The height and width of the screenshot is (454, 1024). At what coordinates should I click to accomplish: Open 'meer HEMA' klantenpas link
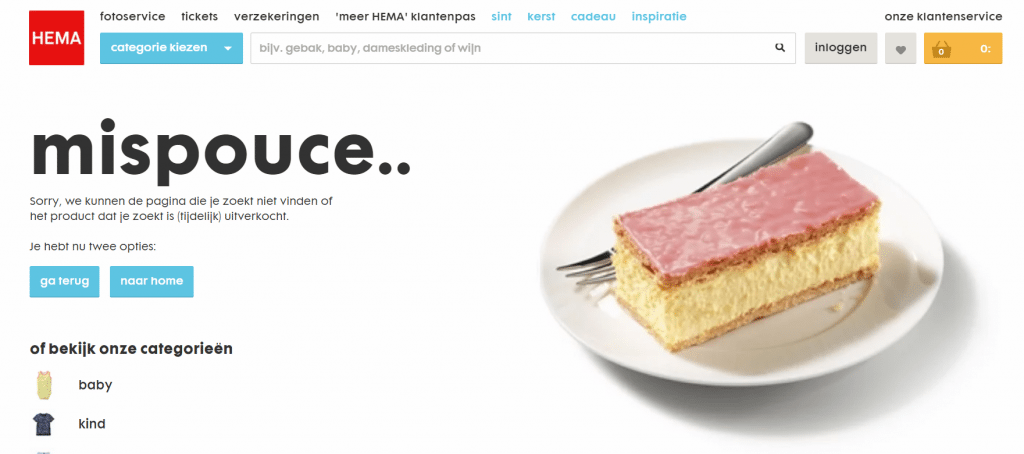(406, 16)
